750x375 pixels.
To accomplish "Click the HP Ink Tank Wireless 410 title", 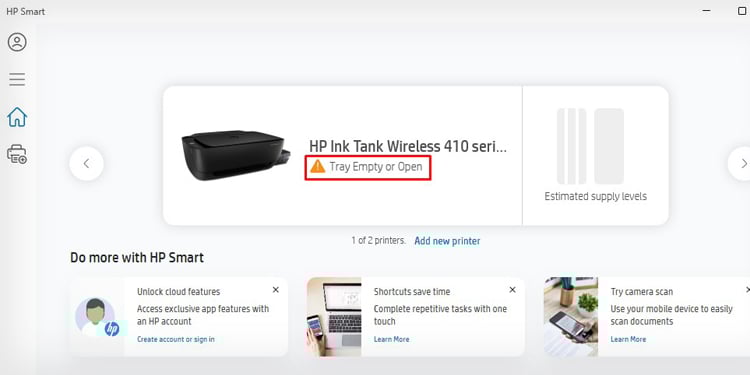I will coord(408,146).
